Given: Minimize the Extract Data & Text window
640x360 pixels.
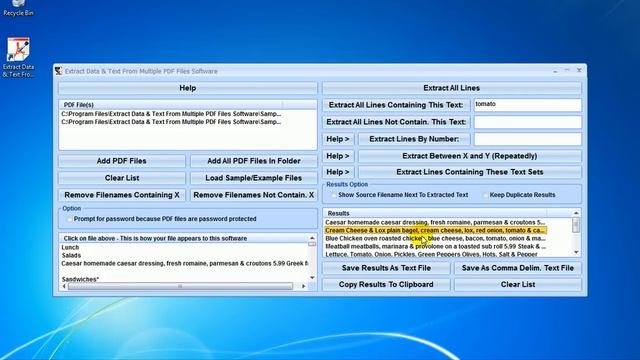Looking at the screenshot, I should click(x=555, y=71).
